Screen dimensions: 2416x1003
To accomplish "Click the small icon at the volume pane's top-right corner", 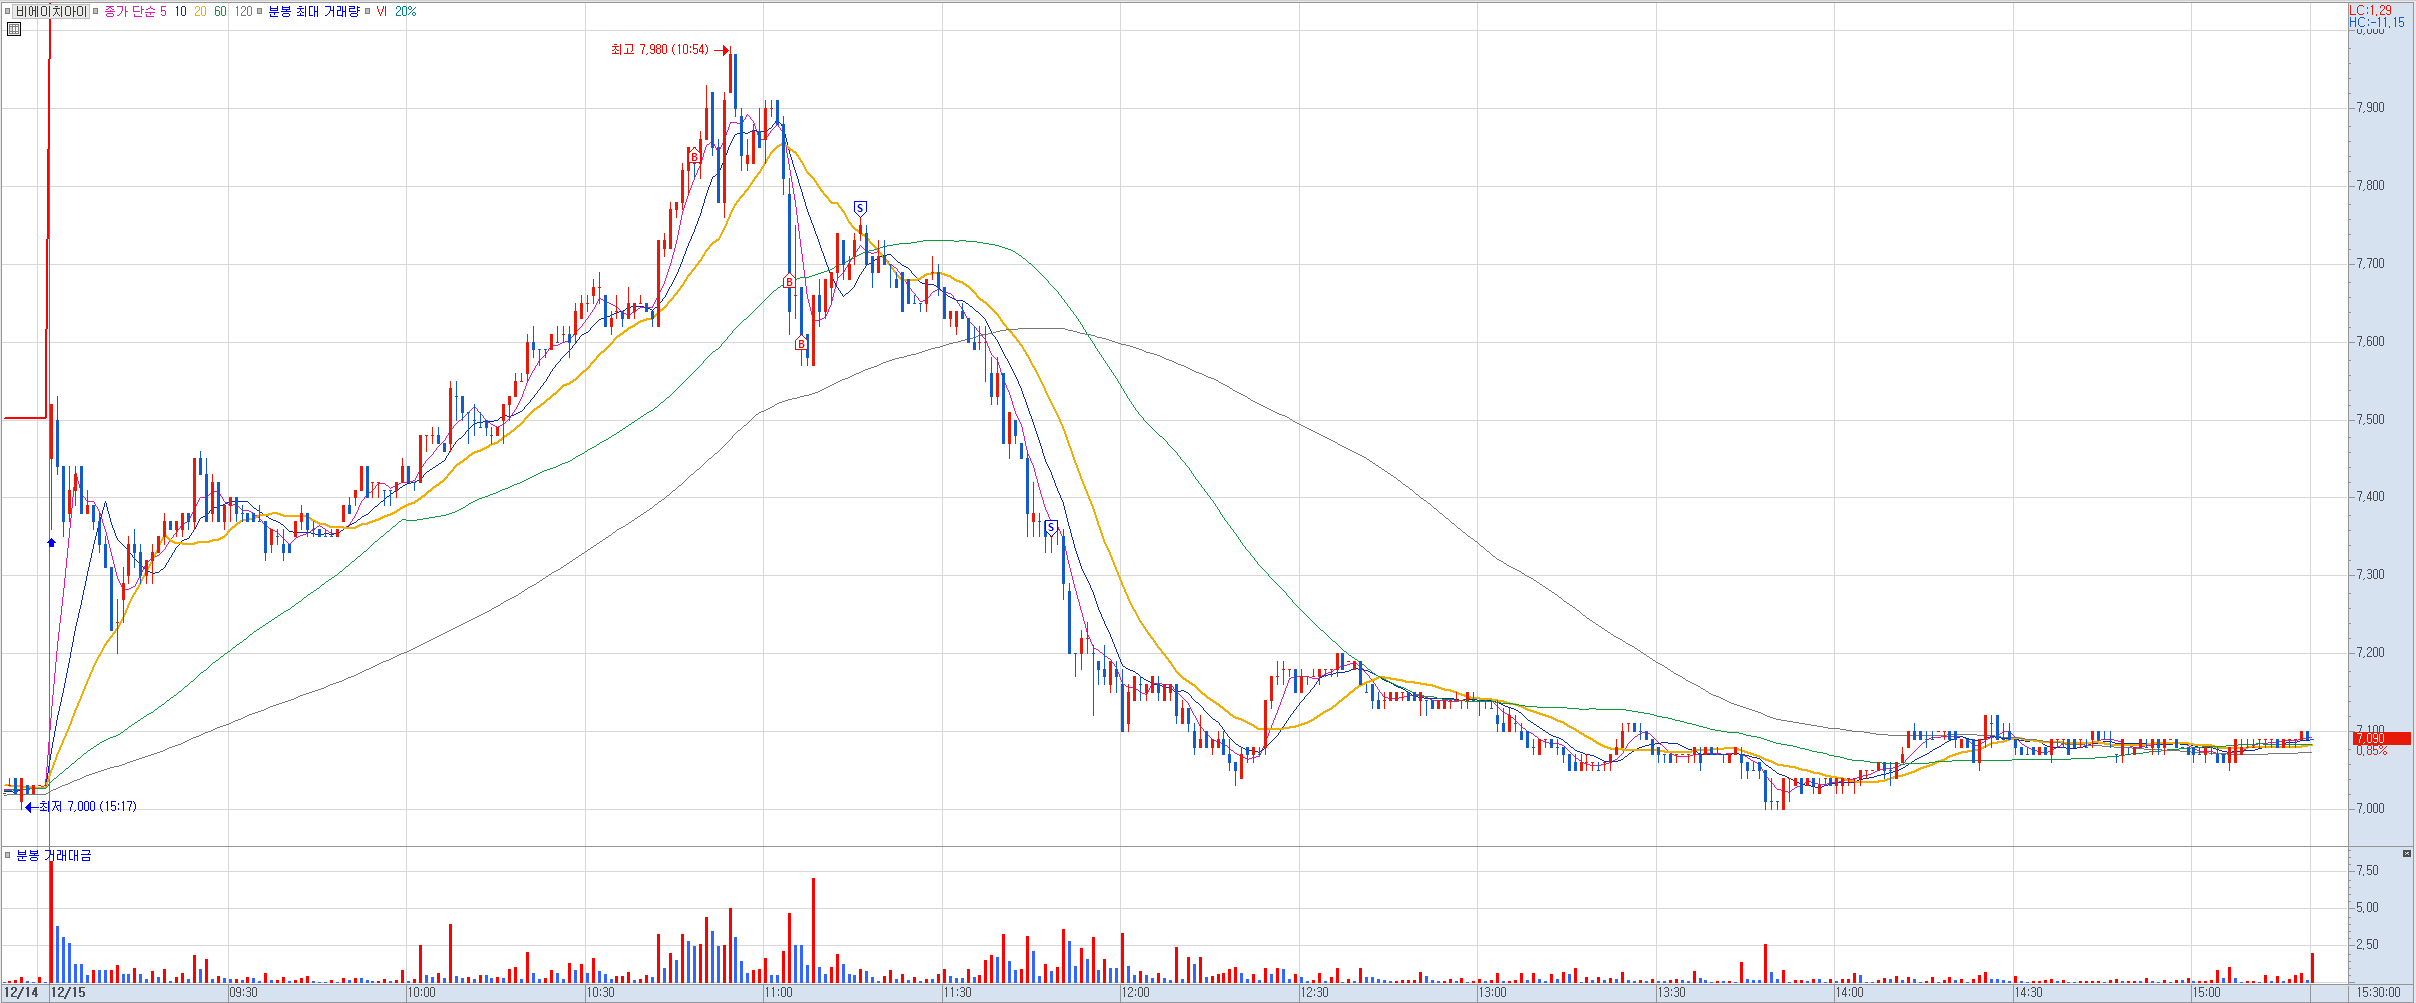I will pos(2407,853).
